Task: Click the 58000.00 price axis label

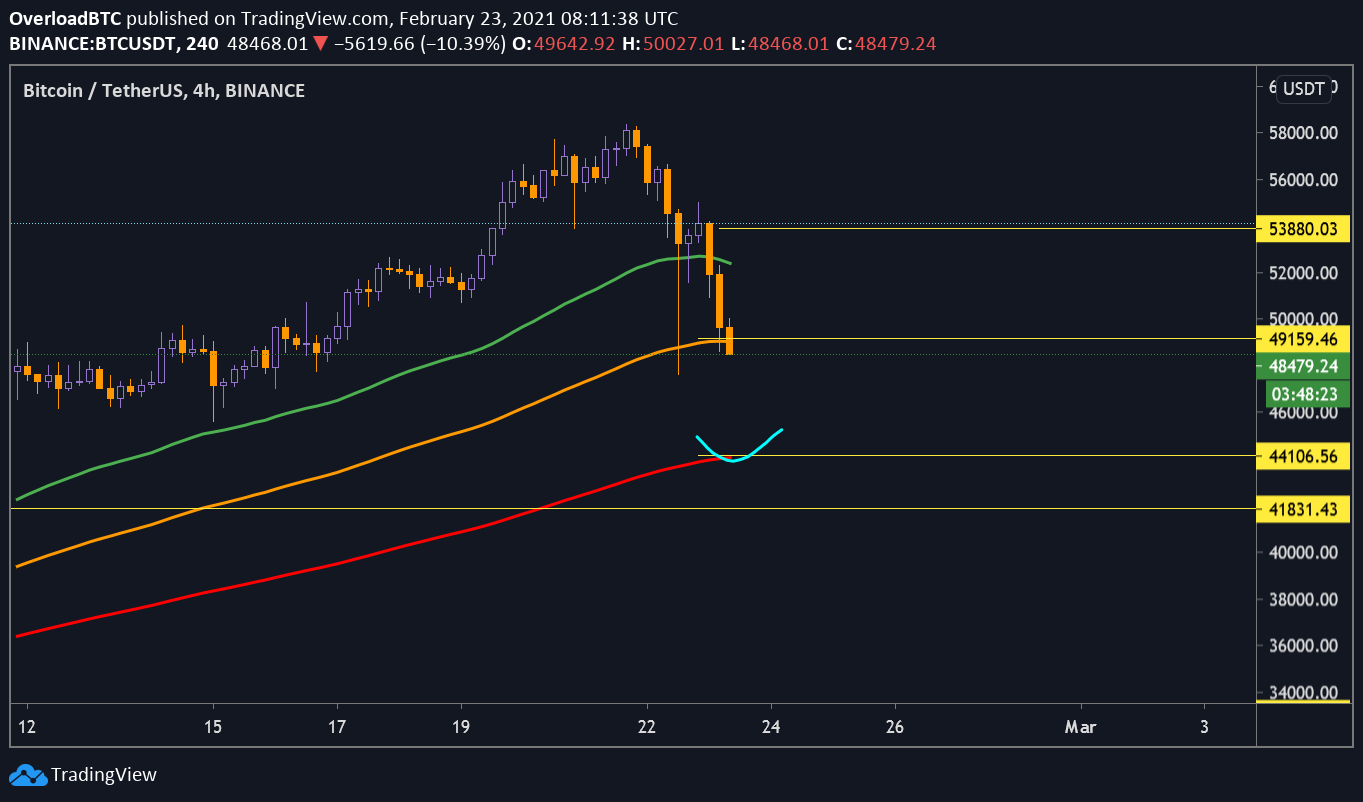Action: (1303, 133)
